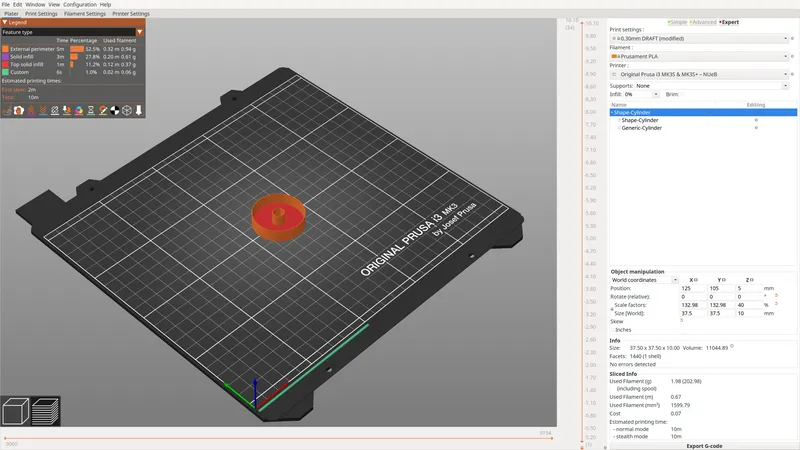The width and height of the screenshot is (800, 450).
Task: Open Printer preset dropdown
Action: click(699, 74)
